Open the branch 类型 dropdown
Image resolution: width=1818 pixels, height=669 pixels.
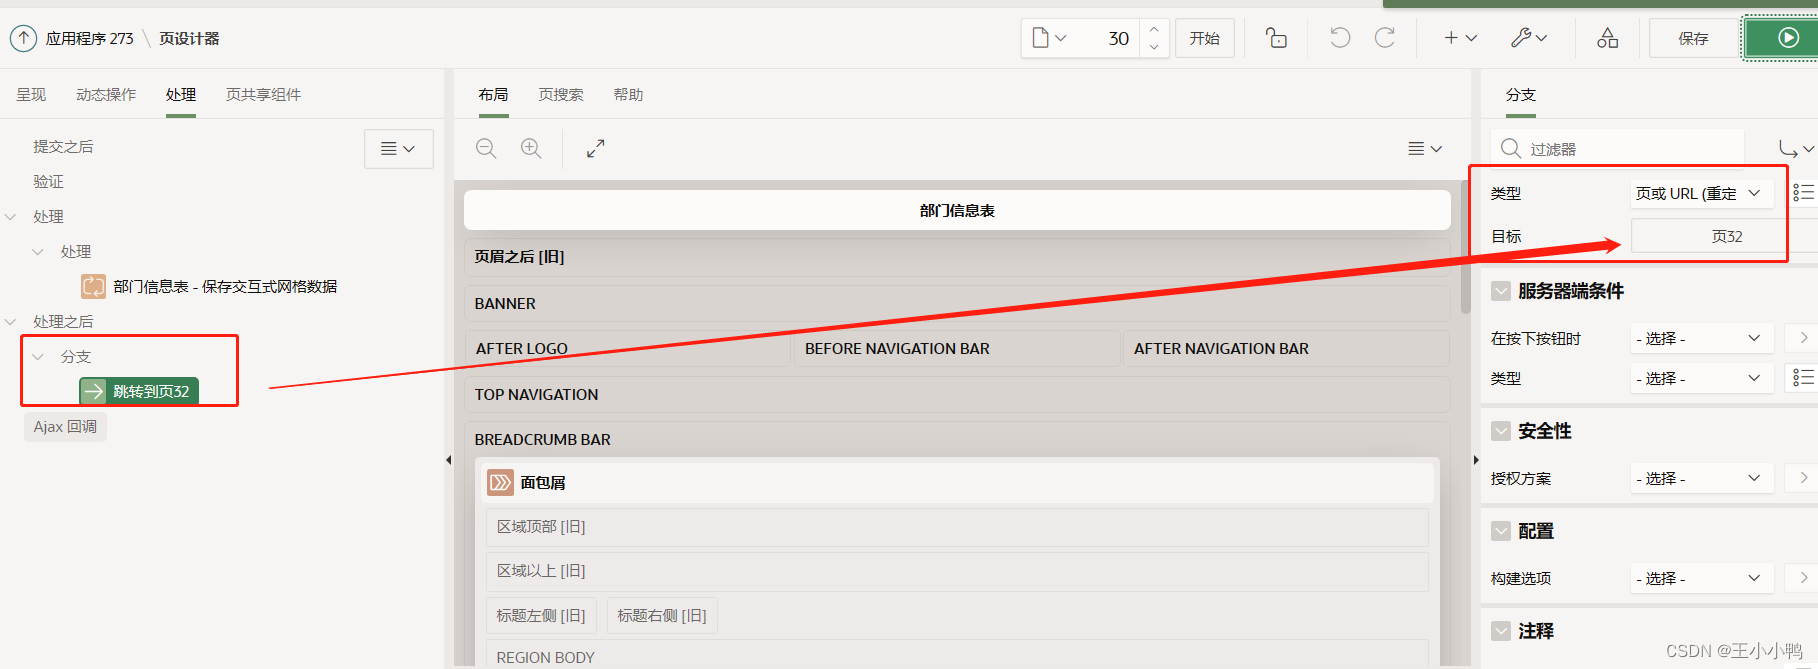pyautogui.click(x=1702, y=193)
